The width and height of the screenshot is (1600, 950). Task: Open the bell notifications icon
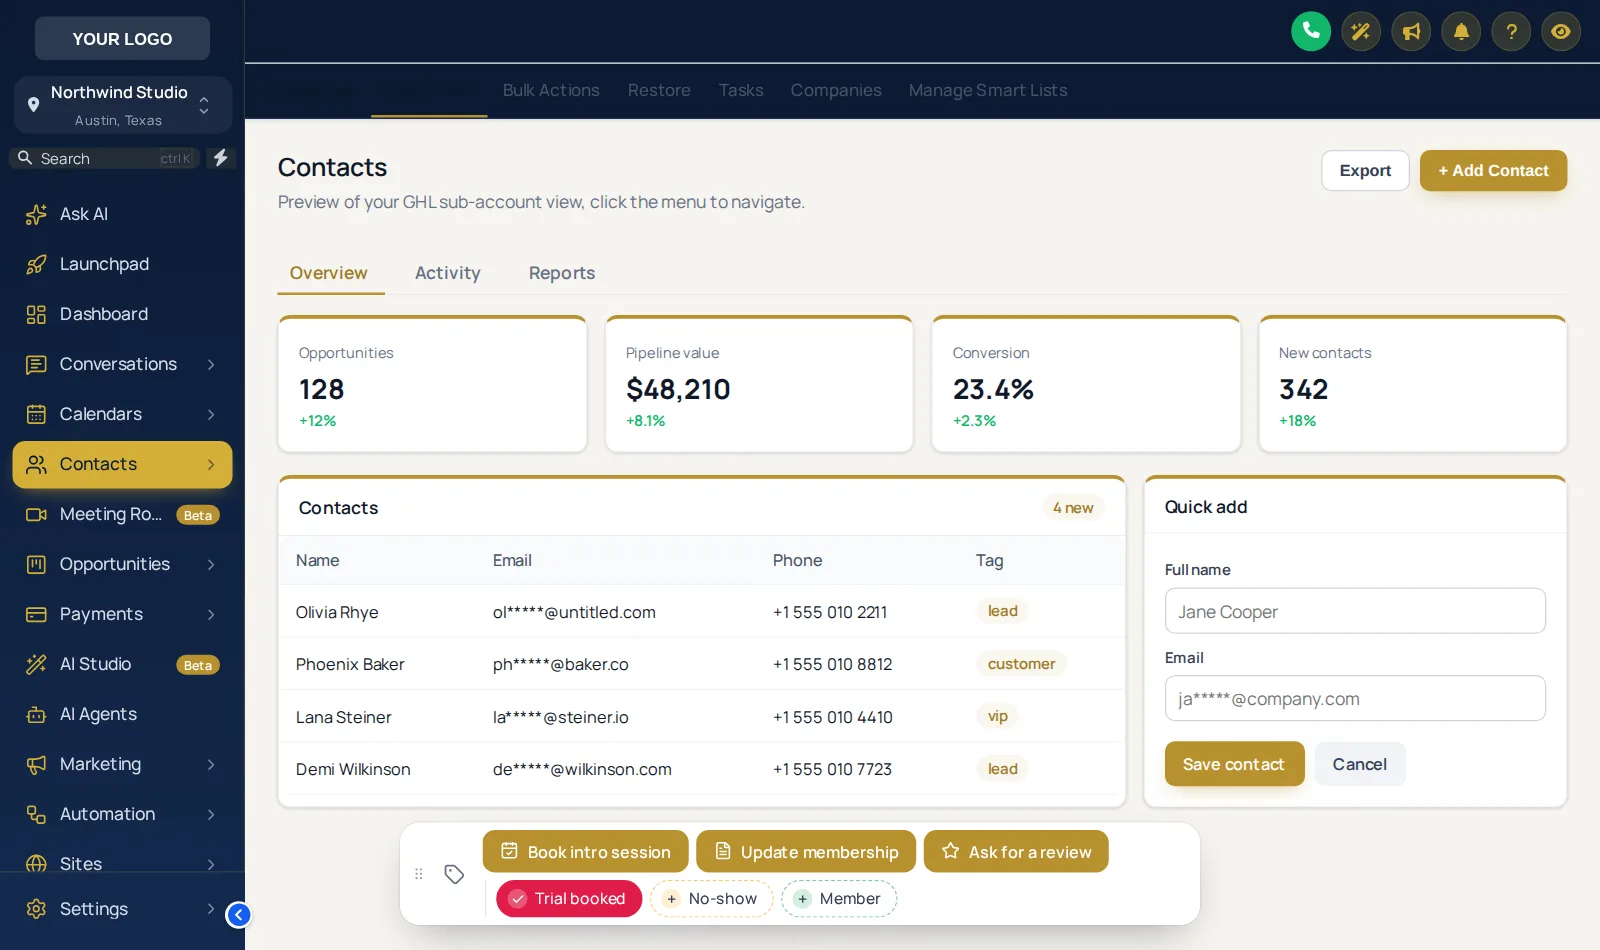(1461, 31)
